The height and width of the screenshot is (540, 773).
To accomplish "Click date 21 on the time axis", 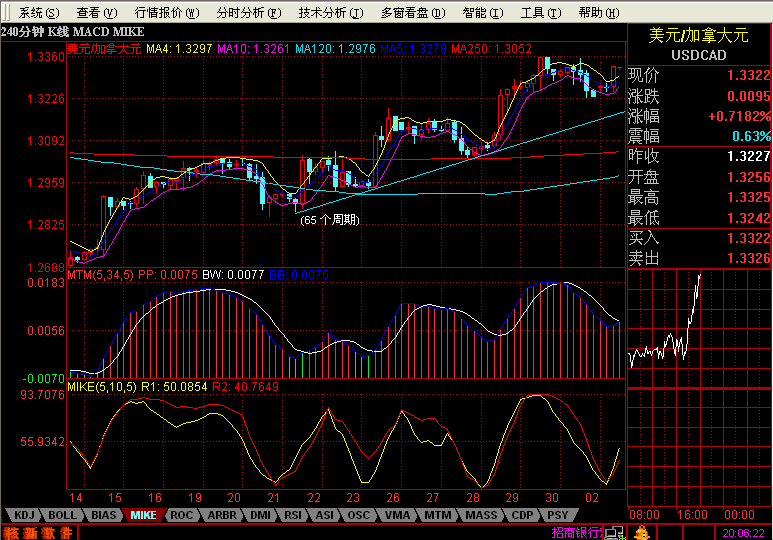I will [x=274, y=498].
